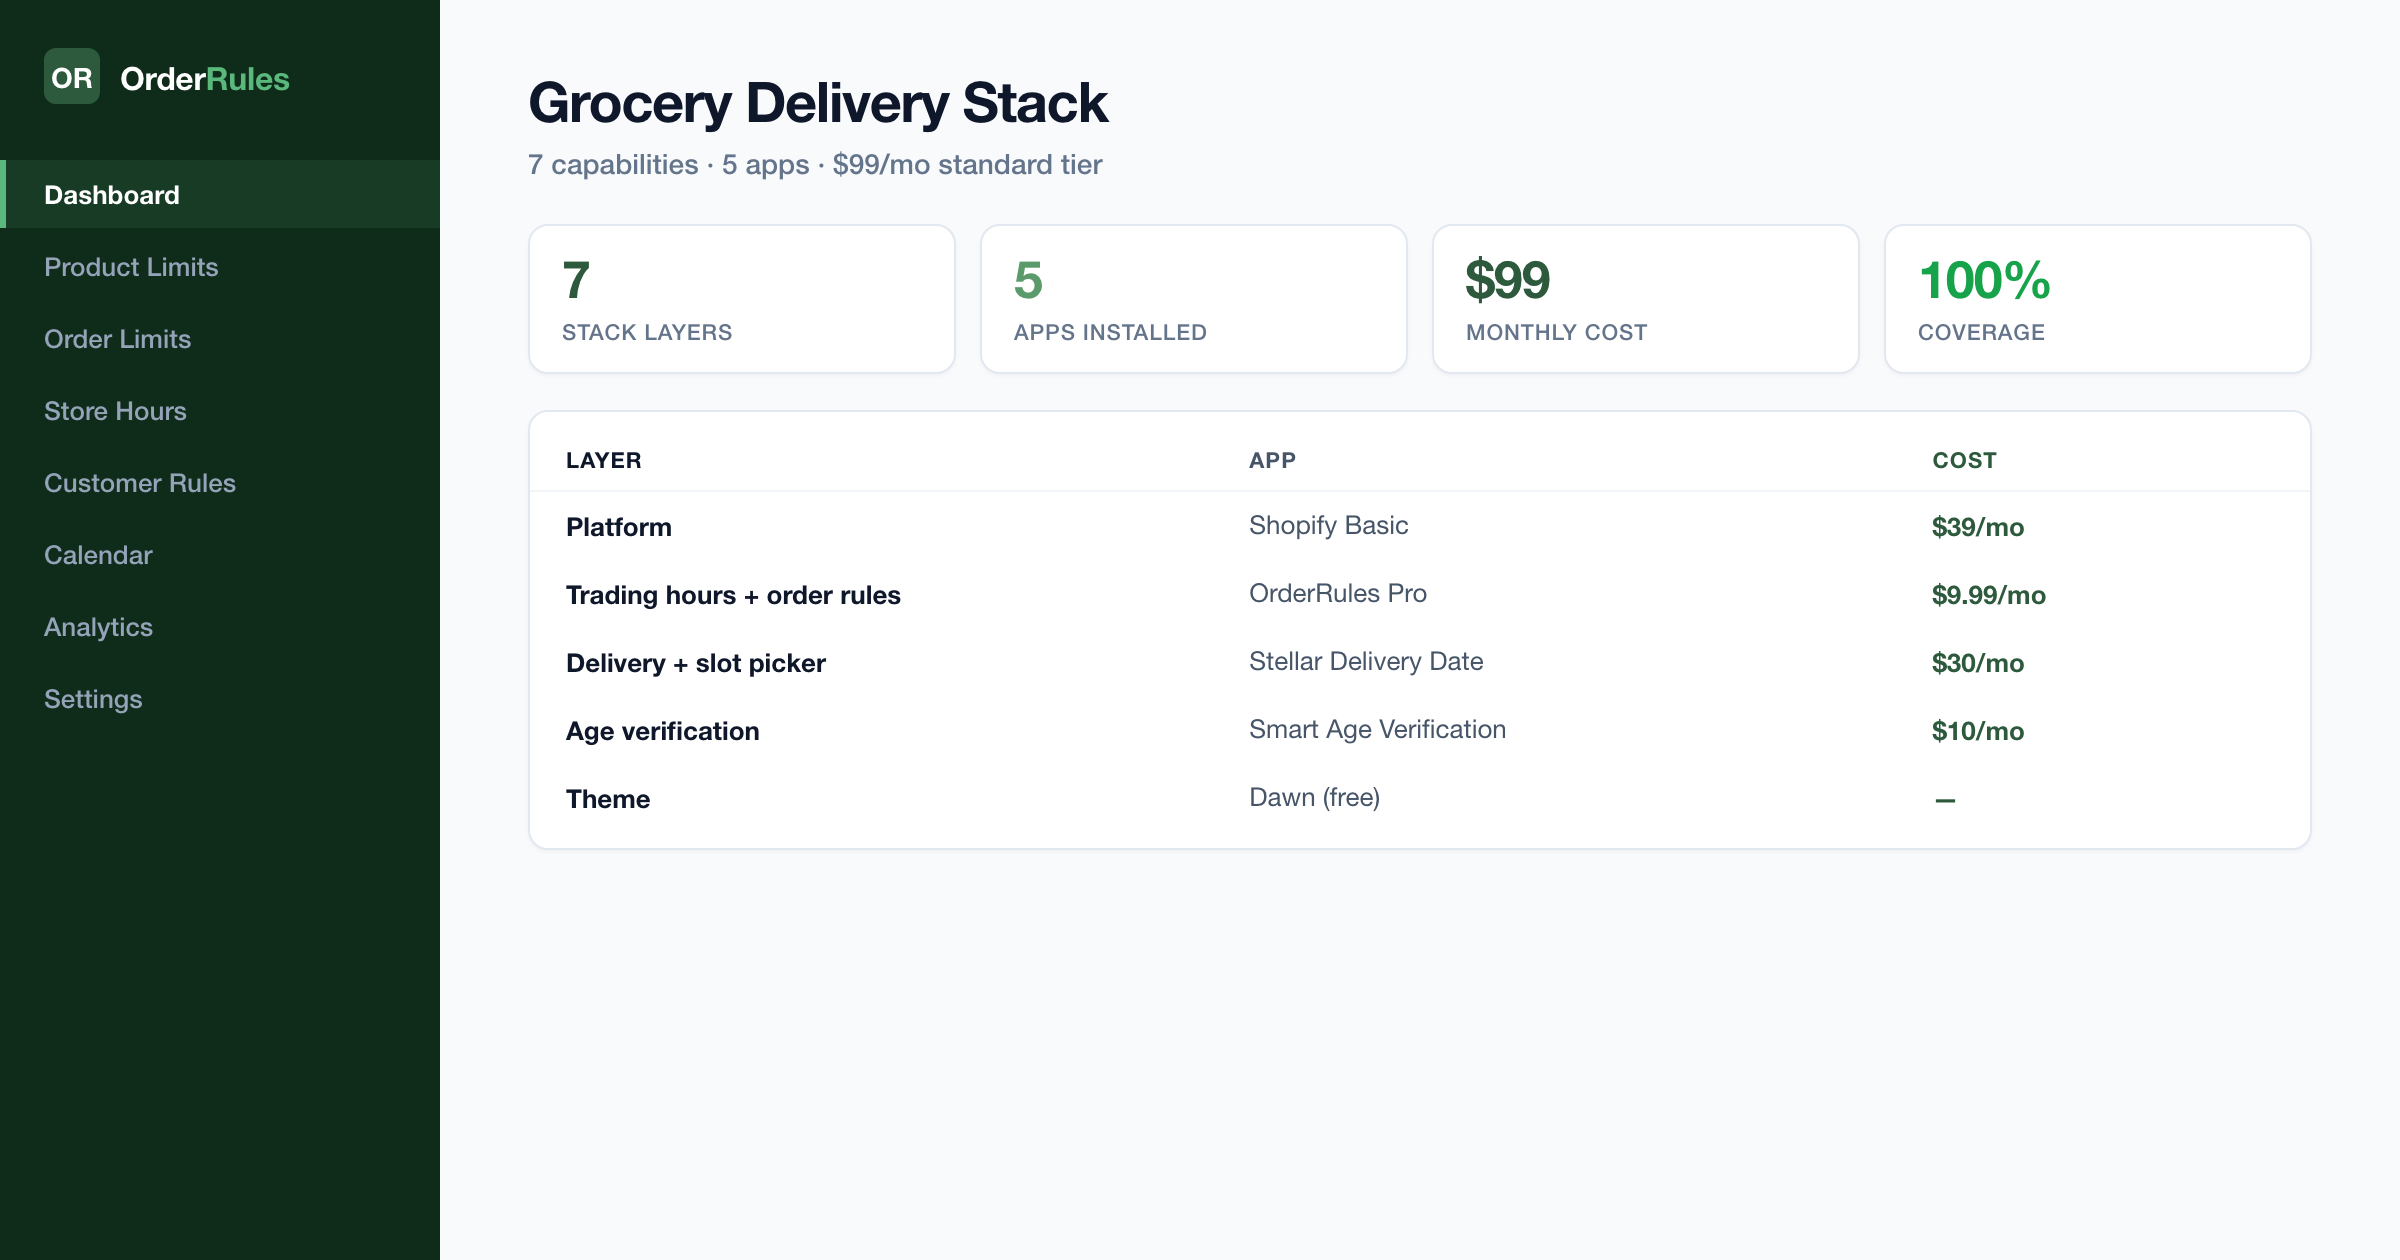Click the $30/mo cost value

[x=1978, y=663]
